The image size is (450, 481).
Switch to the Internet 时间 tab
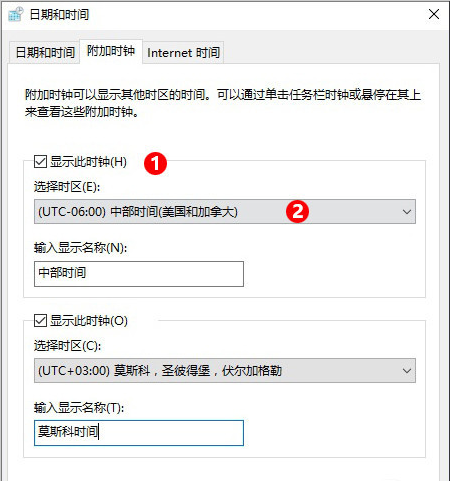(183, 53)
